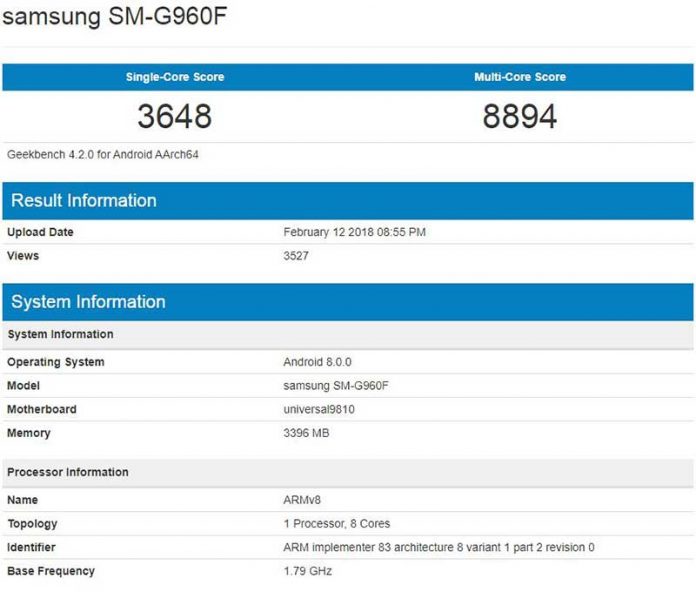The width and height of the screenshot is (696, 592).
Task: Select the gray System Information subheader row
Action: coord(60,334)
